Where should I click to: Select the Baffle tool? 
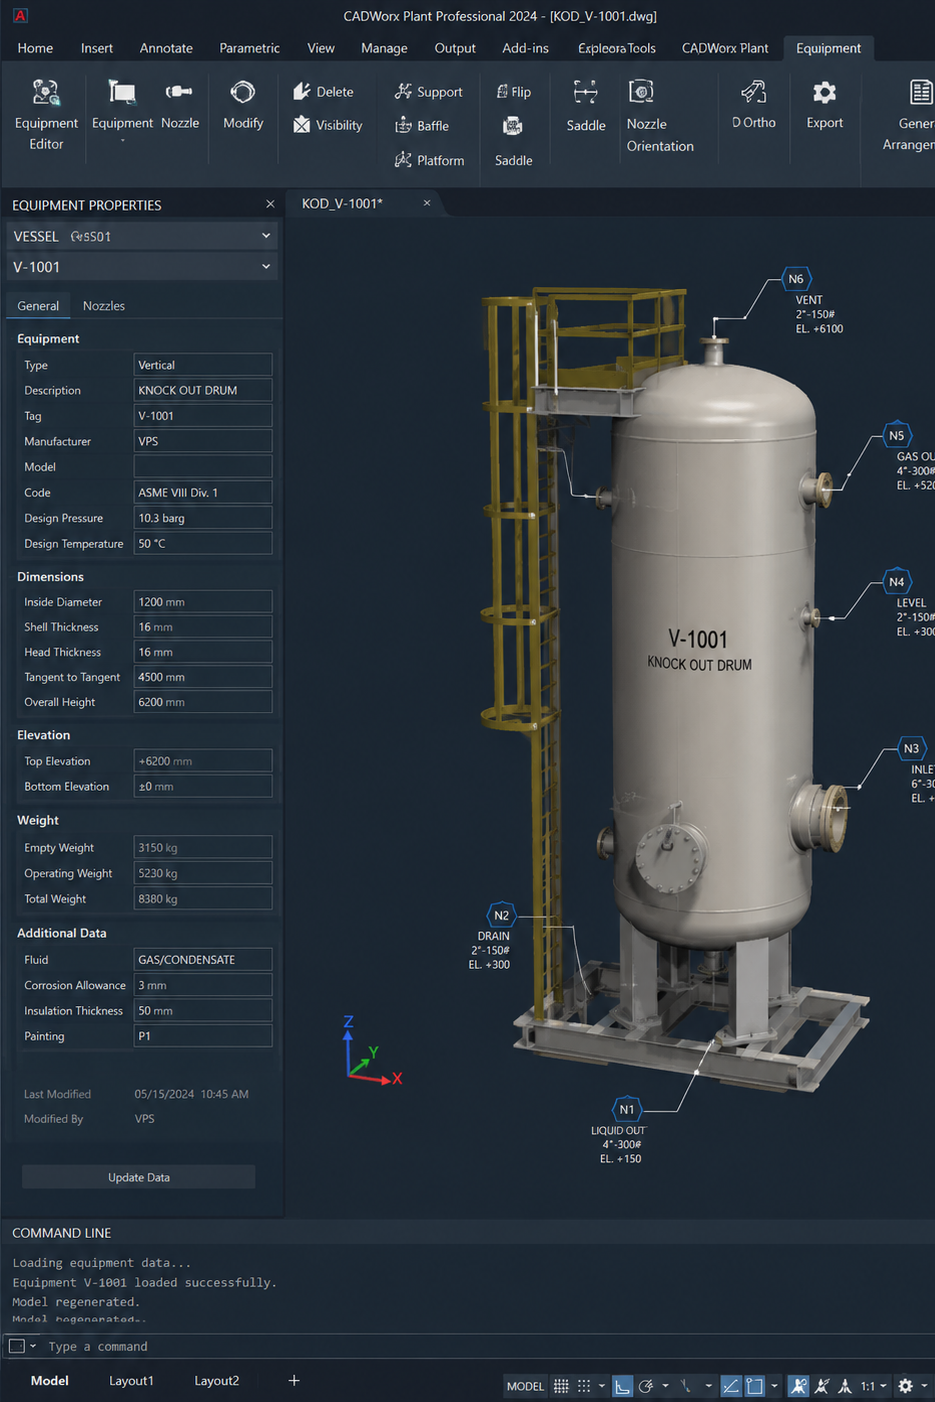click(422, 125)
